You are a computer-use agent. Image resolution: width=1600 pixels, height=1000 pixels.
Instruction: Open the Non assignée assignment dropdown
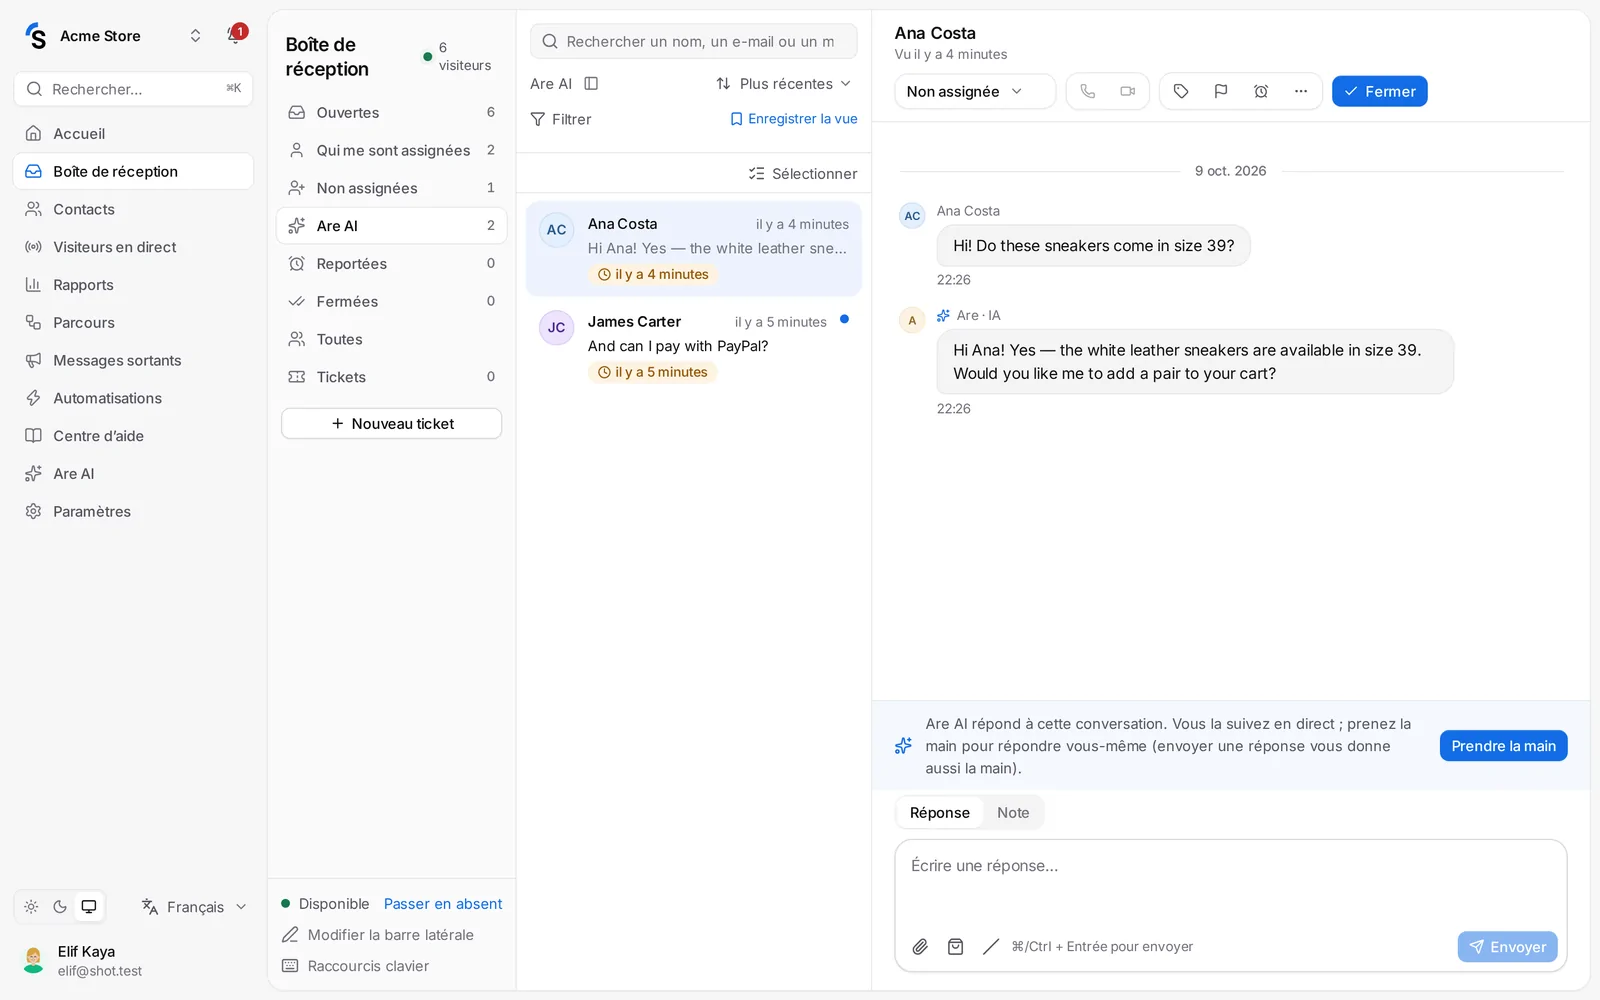pyautogui.click(x=975, y=91)
